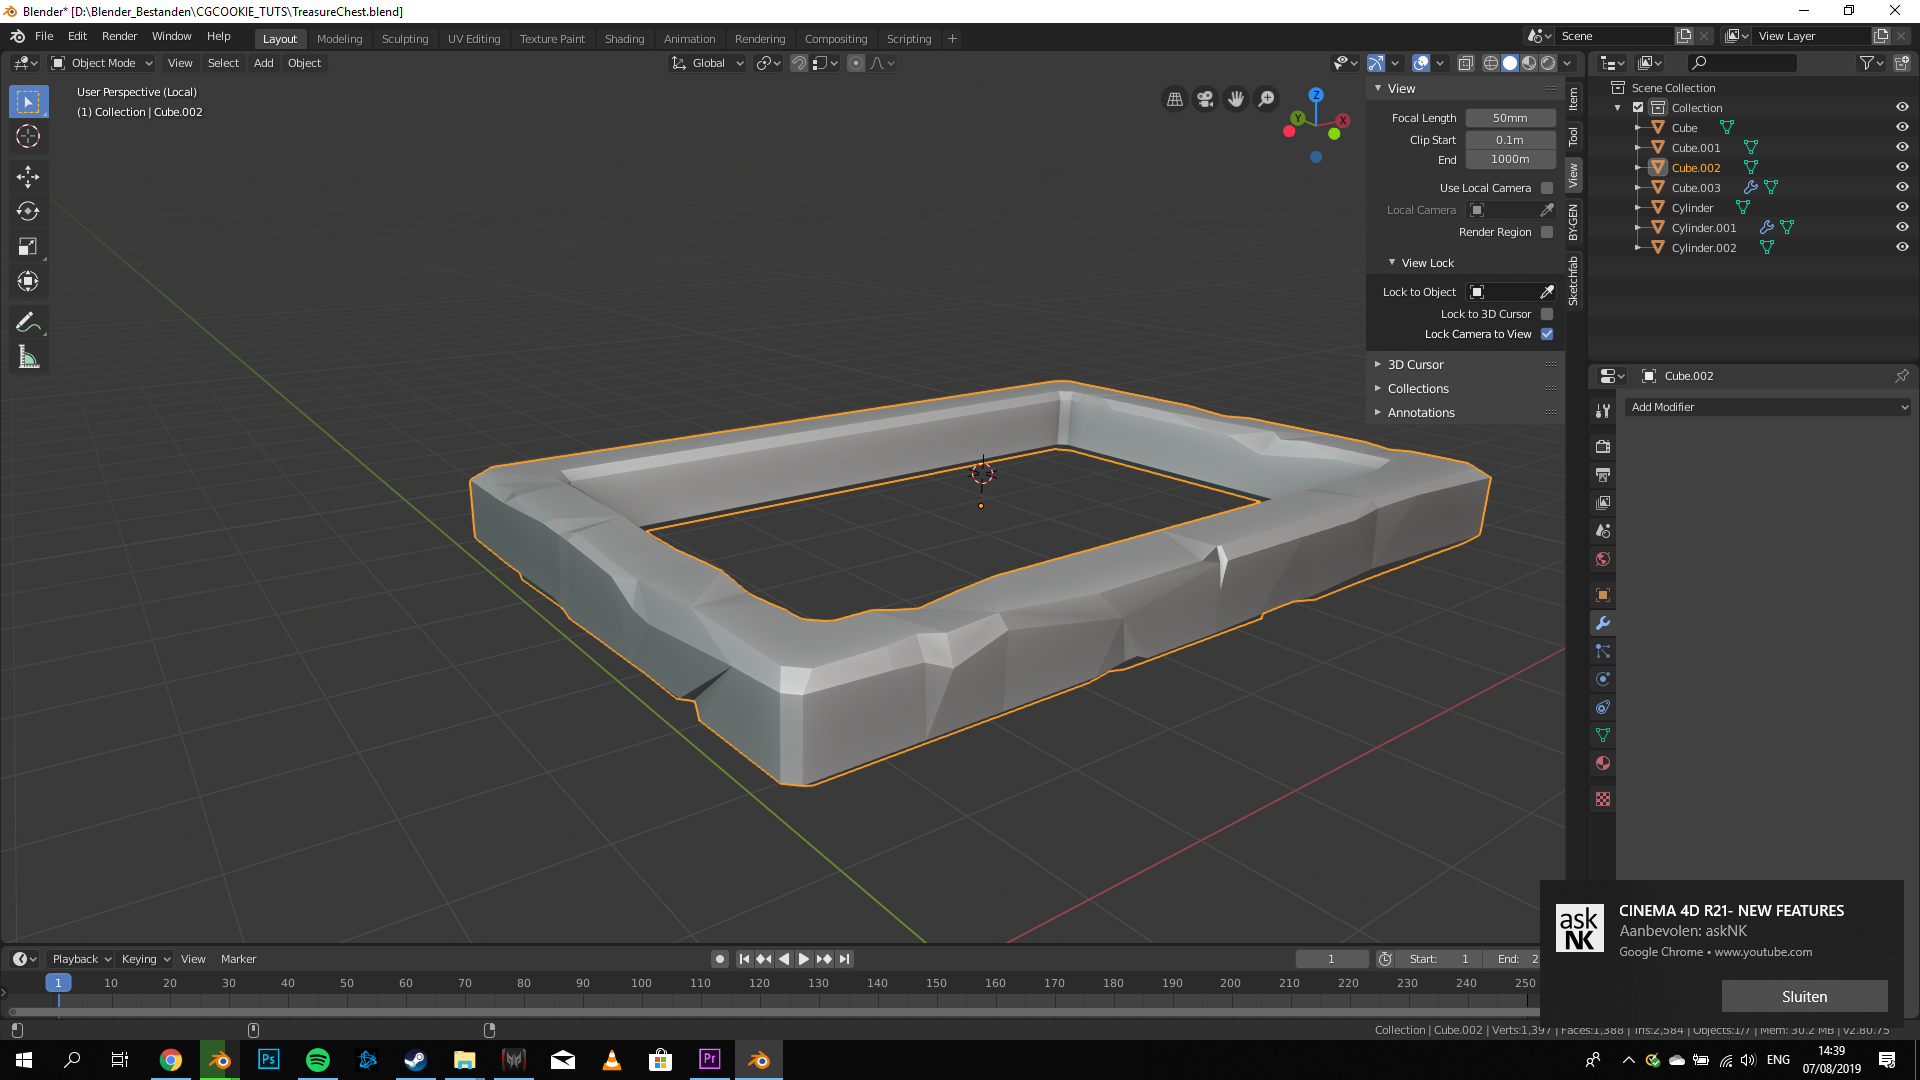Enable the Use Local Camera checkbox
The width and height of the screenshot is (1920, 1080).
pyautogui.click(x=1547, y=188)
